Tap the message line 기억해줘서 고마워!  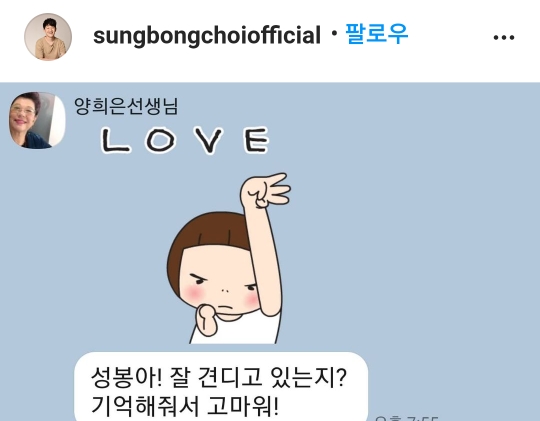[x=185, y=406]
